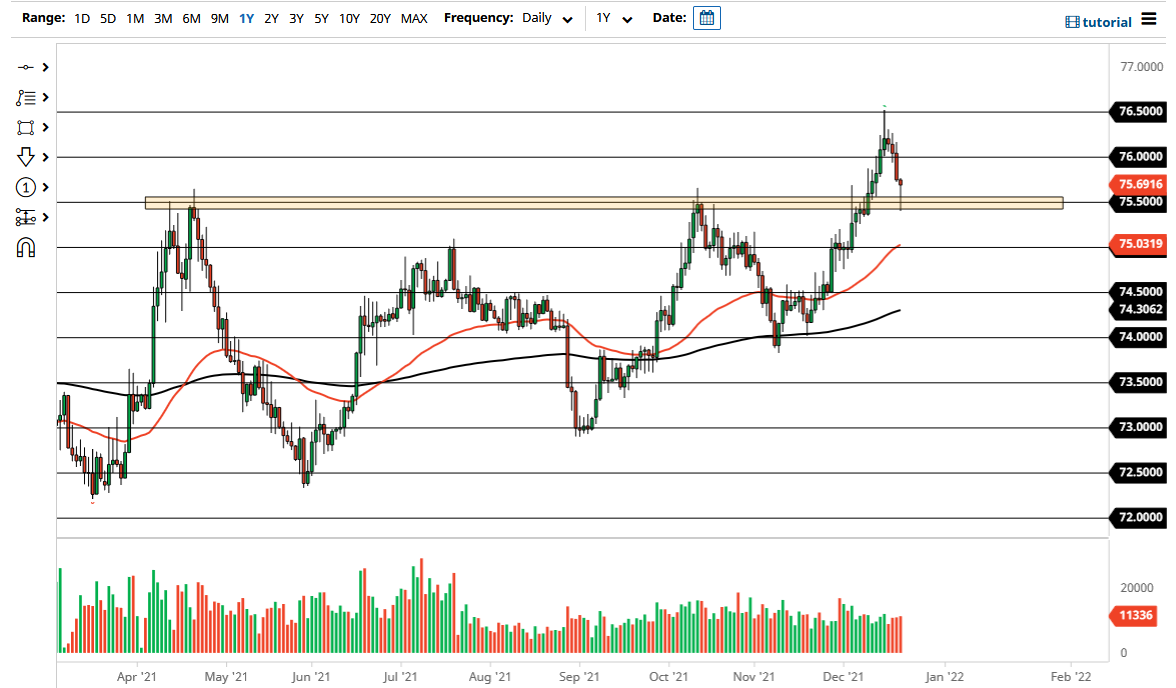Image resolution: width=1176 pixels, height=688 pixels.
Task: Switch range to 1D
Action: 81,18
